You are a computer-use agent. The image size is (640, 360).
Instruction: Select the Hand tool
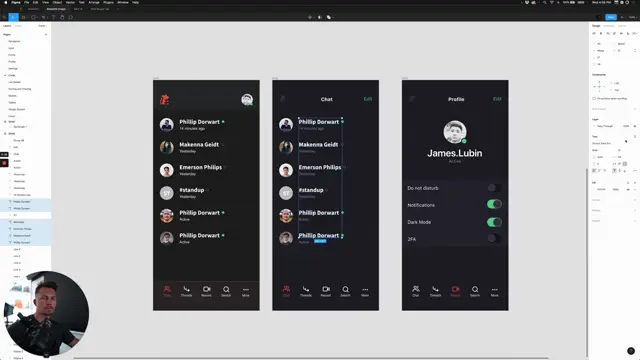click(x=62, y=17)
